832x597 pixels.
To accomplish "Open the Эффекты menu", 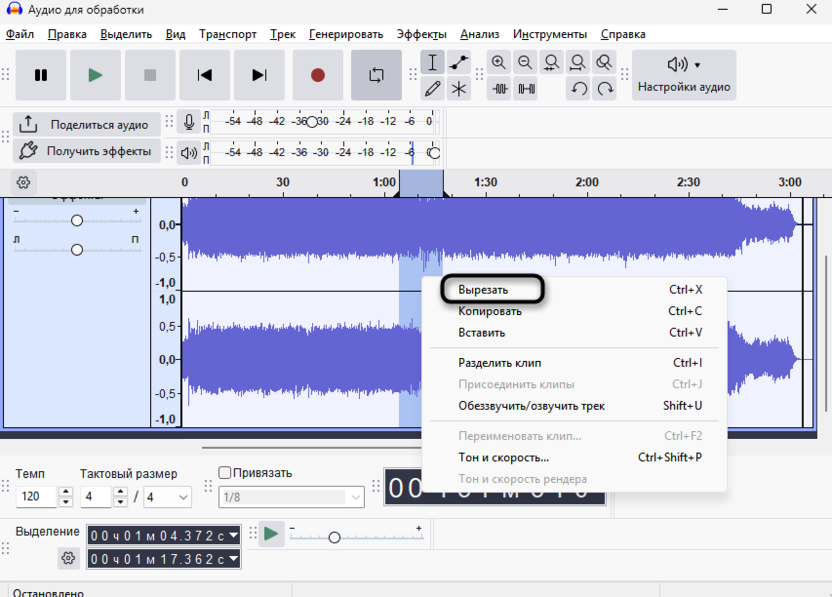I will click(423, 33).
